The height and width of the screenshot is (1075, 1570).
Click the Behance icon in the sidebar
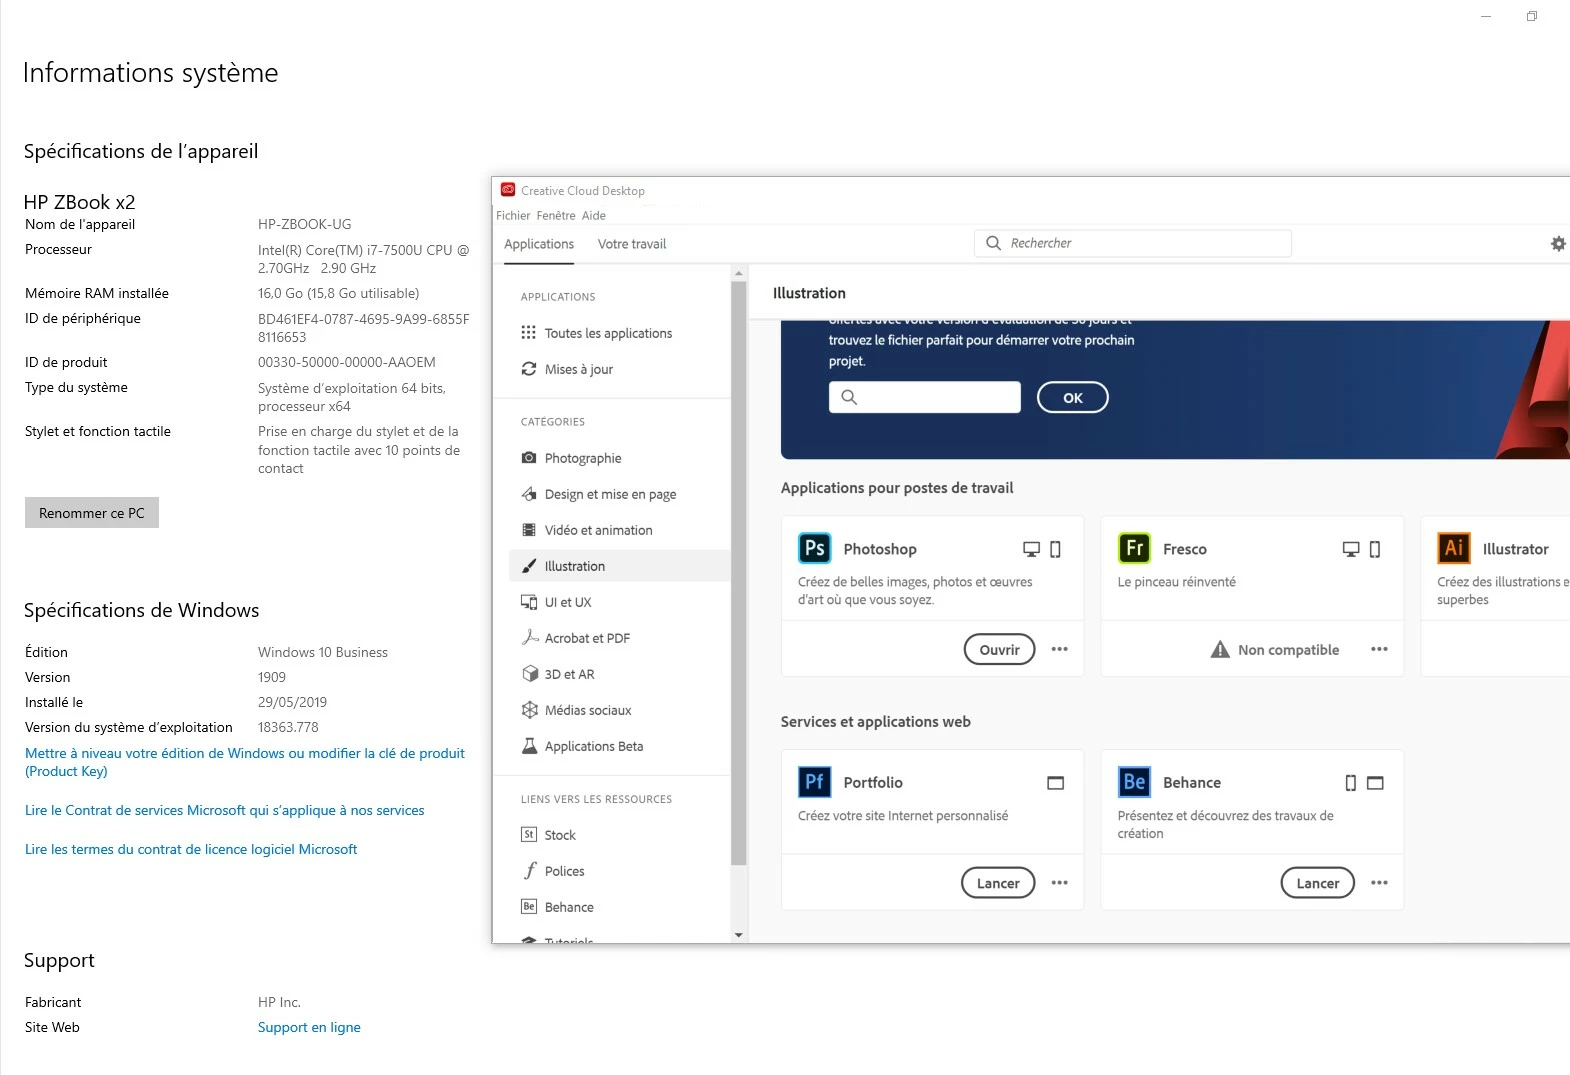[529, 907]
